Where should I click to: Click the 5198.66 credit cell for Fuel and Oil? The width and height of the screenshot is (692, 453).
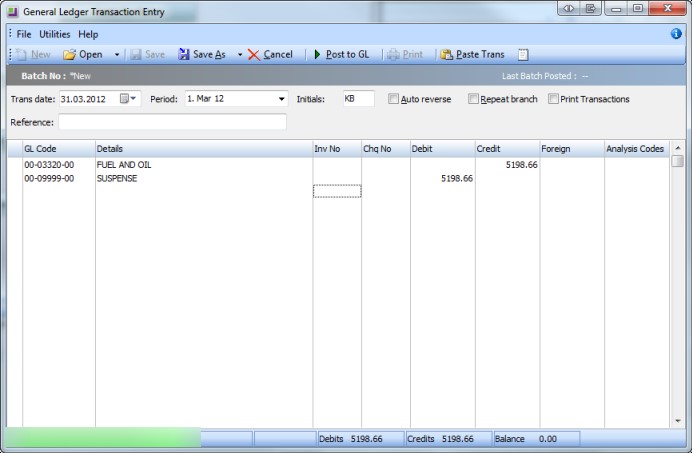[508, 165]
